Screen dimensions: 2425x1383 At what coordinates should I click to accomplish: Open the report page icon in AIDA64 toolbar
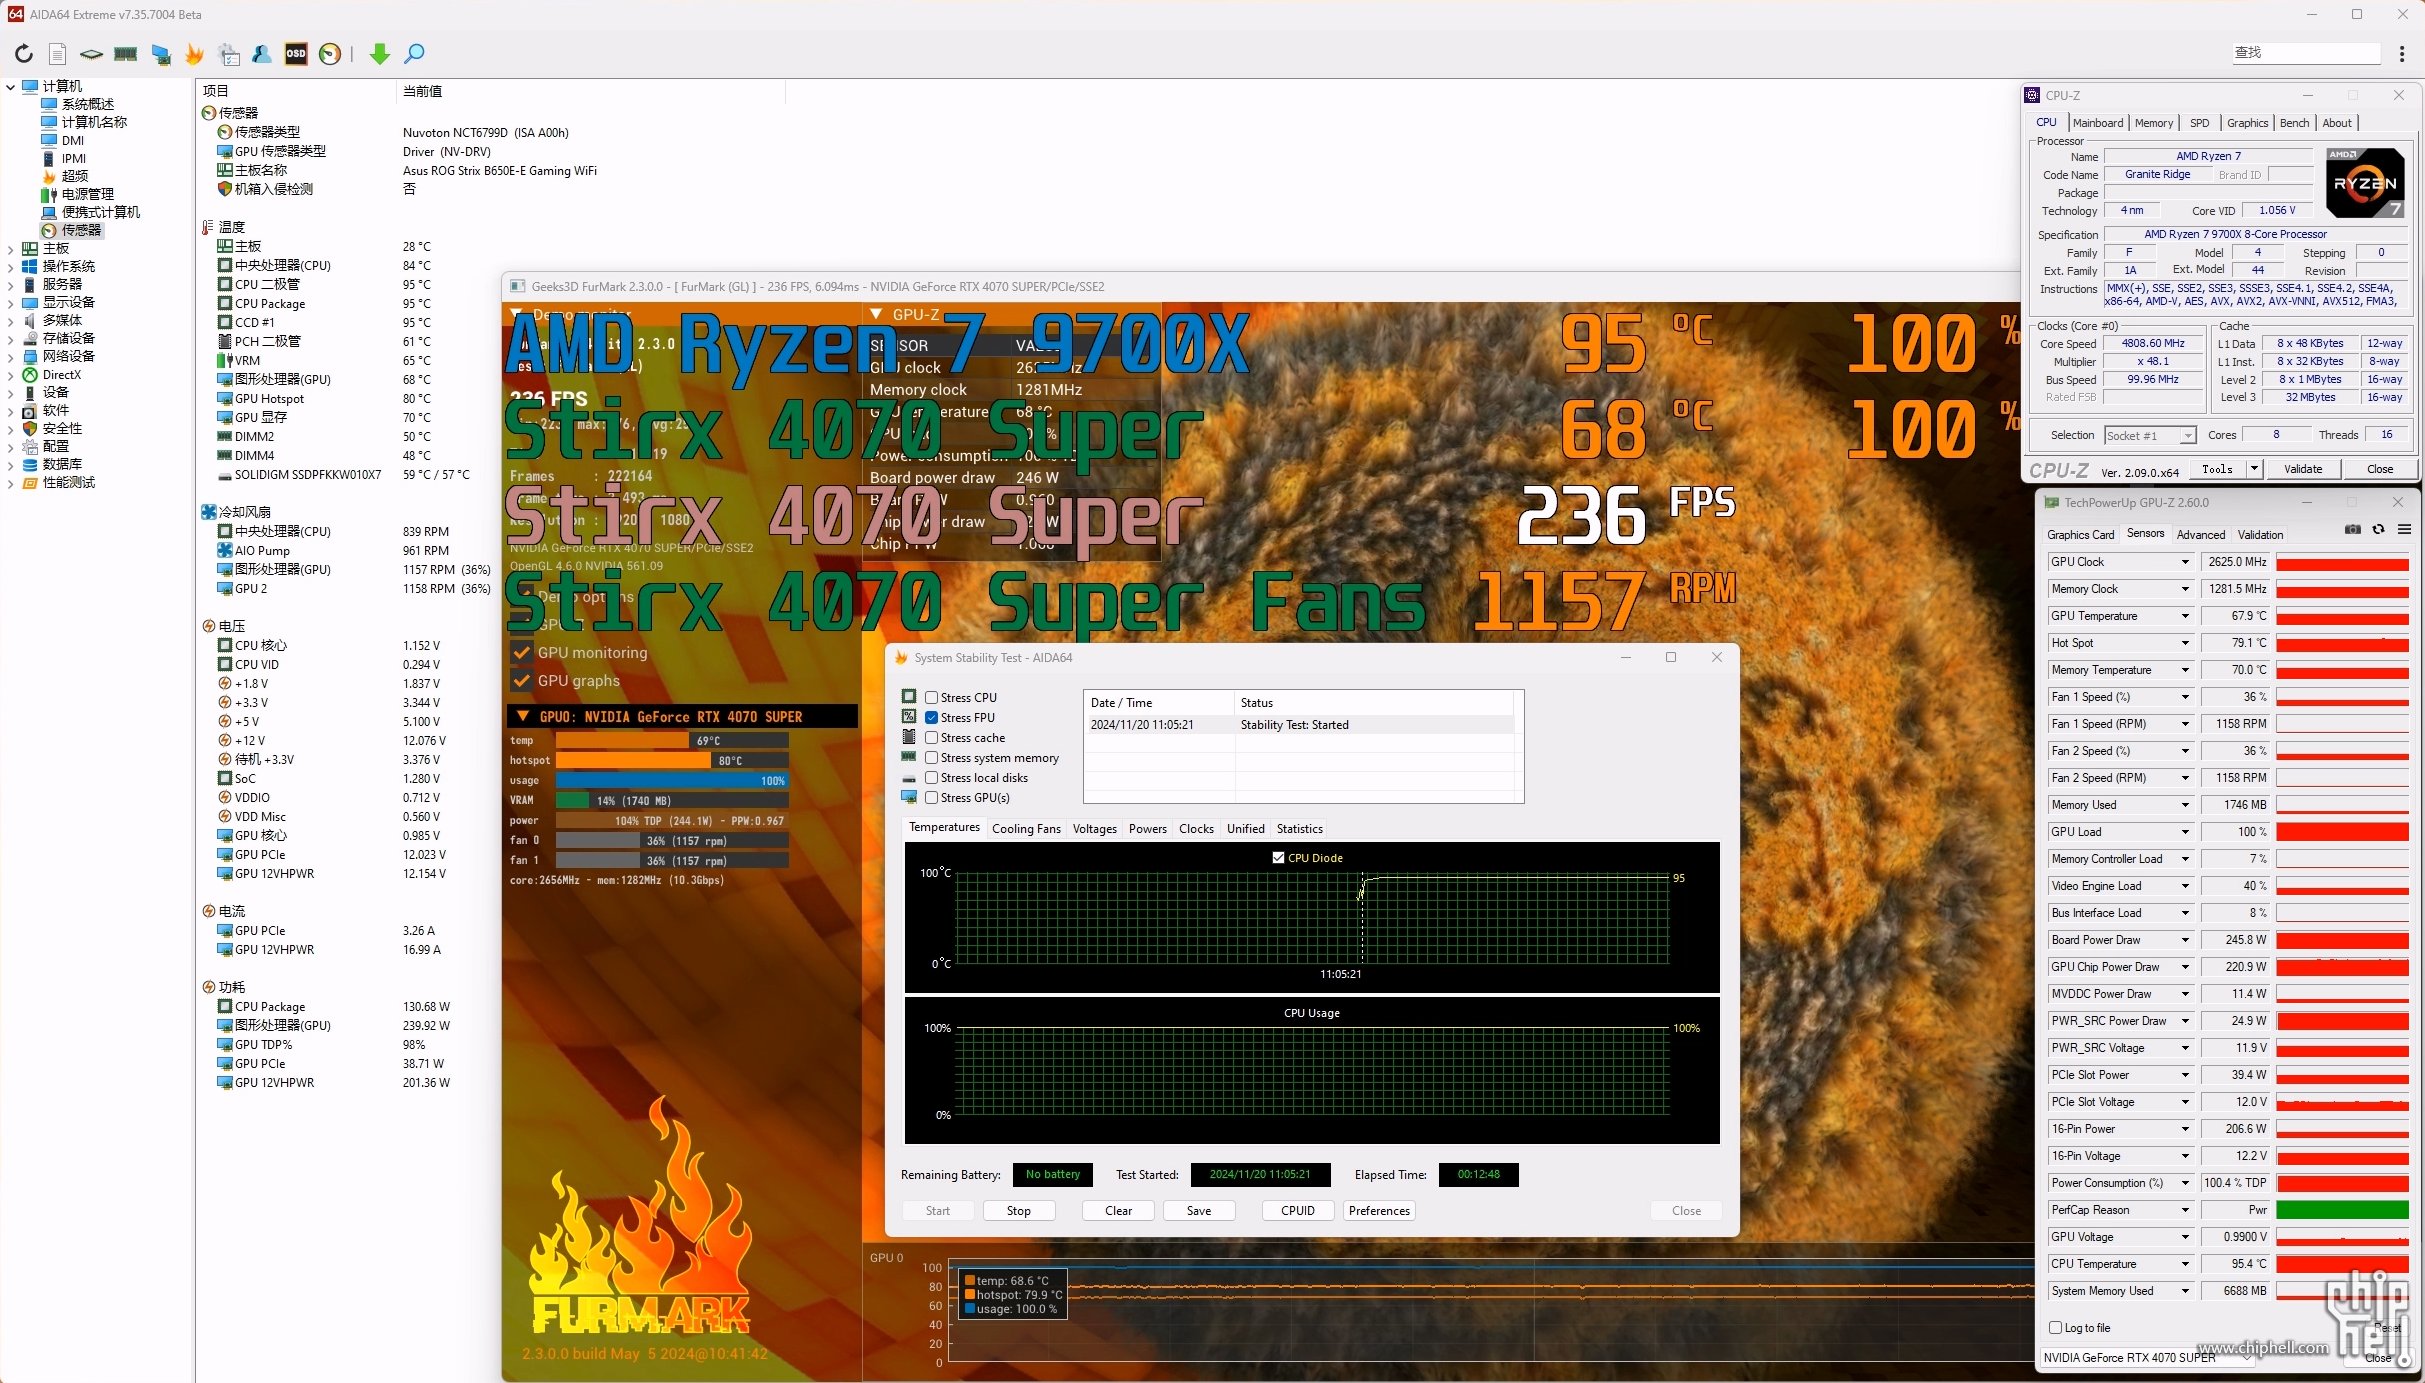58,54
